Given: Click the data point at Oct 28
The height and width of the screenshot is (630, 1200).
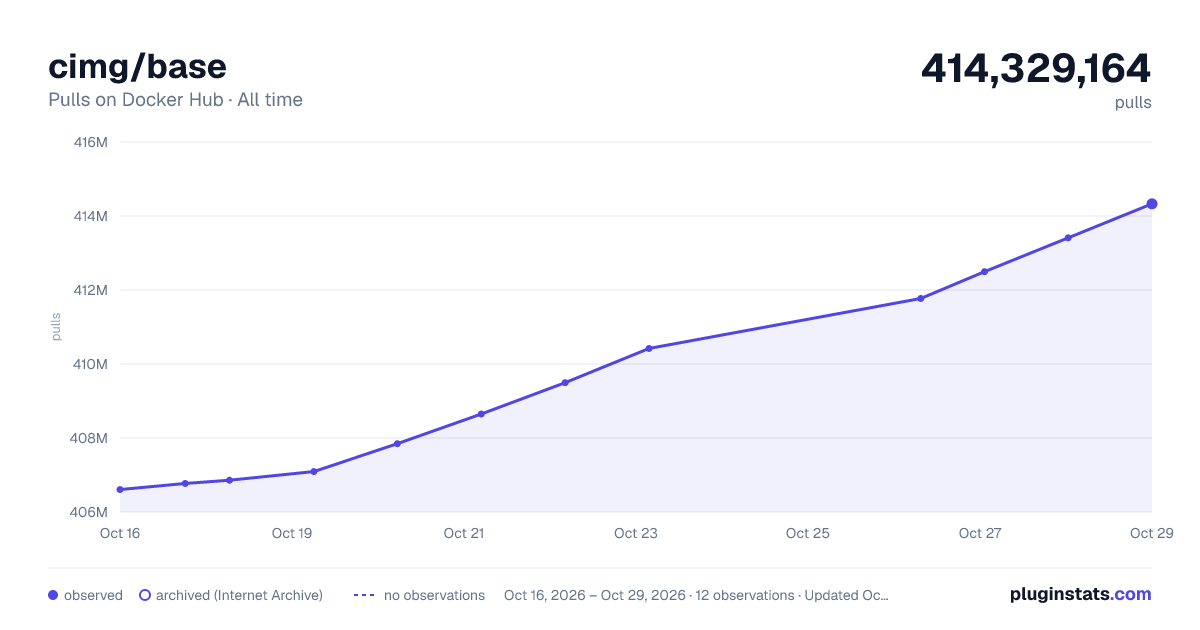Looking at the screenshot, I should (1068, 238).
